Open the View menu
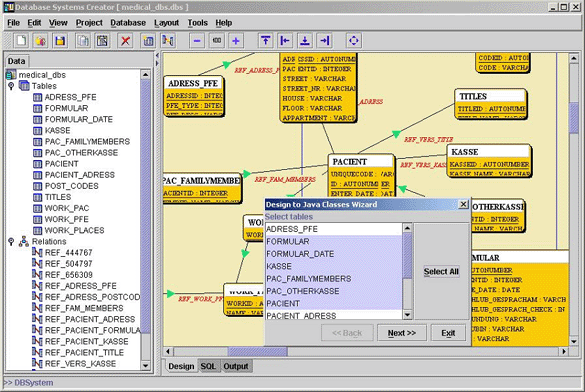Screen dimensions: 585x392 (x=58, y=23)
